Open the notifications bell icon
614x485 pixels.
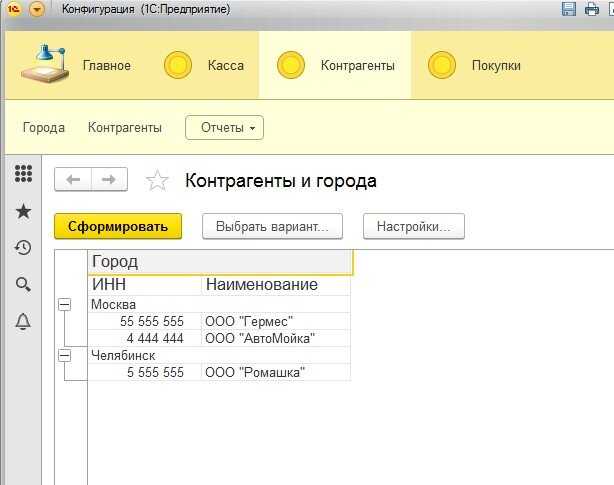23,321
